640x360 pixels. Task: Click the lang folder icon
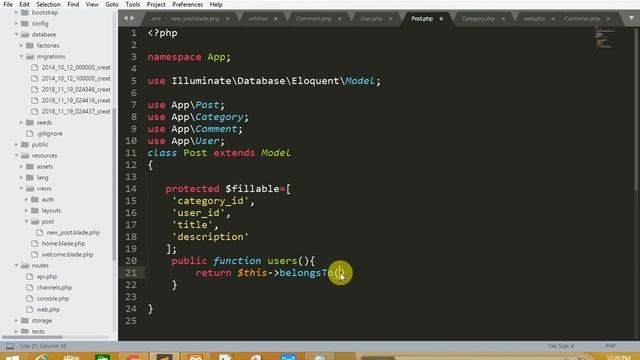[30, 178]
